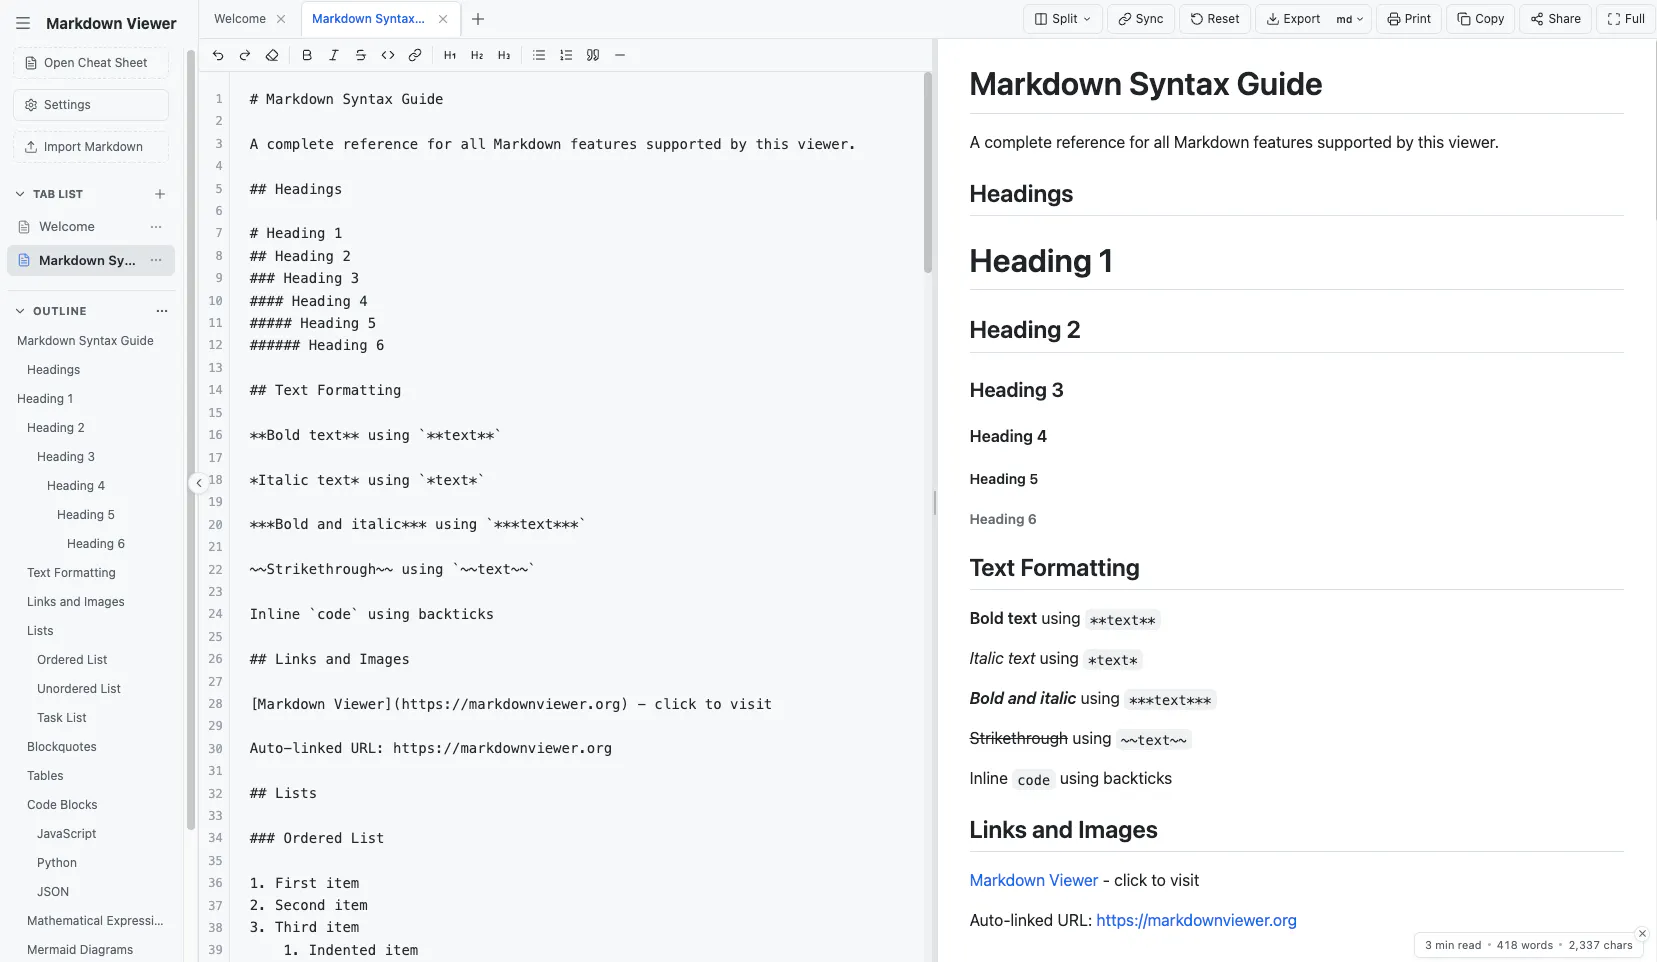Jump to Blockquotes in outline
This screenshot has height=962, width=1657.
tap(62, 747)
